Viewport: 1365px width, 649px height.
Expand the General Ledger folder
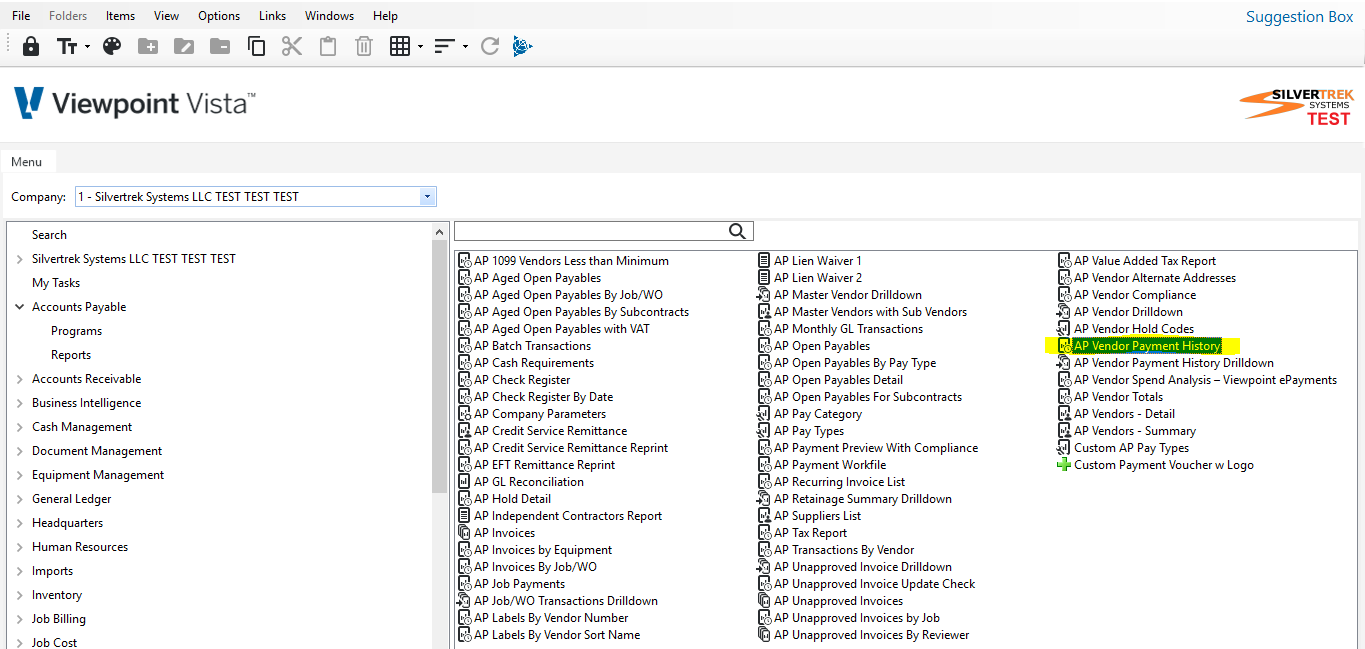click(x=20, y=499)
